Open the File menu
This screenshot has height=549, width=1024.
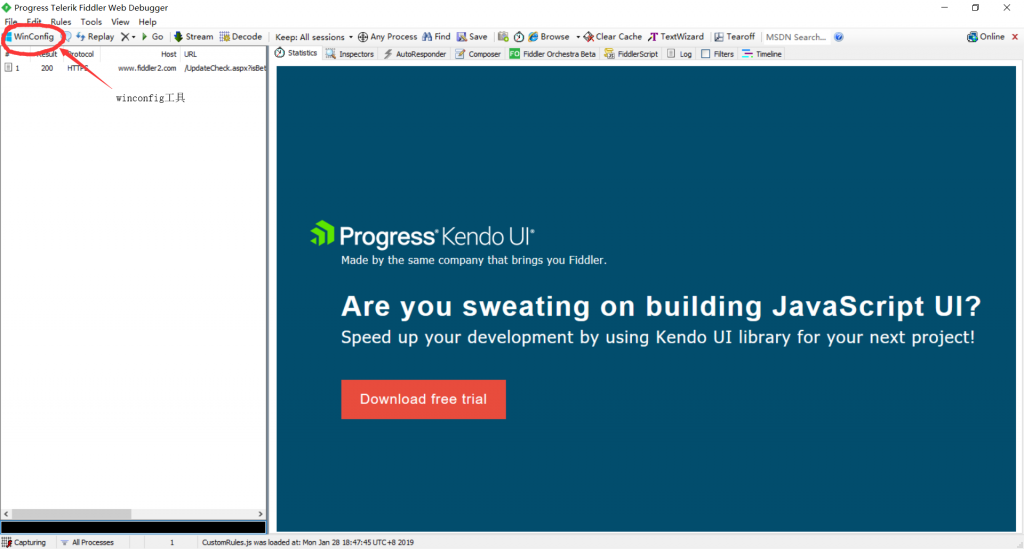coord(11,22)
